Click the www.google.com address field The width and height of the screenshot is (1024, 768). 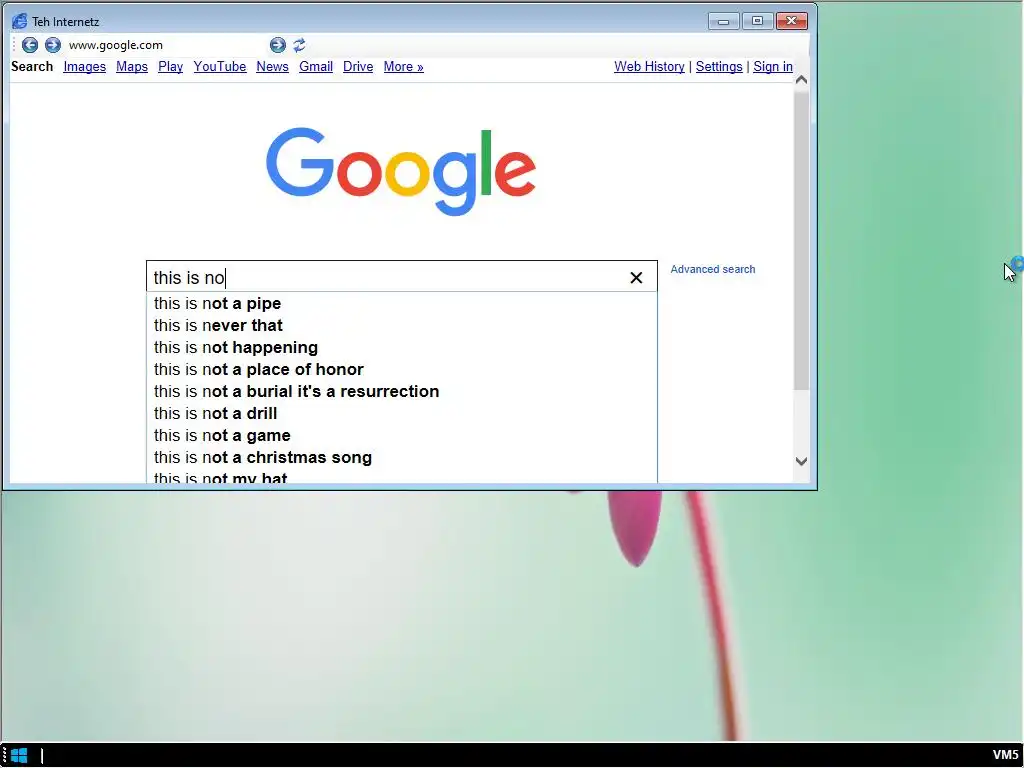pos(167,45)
